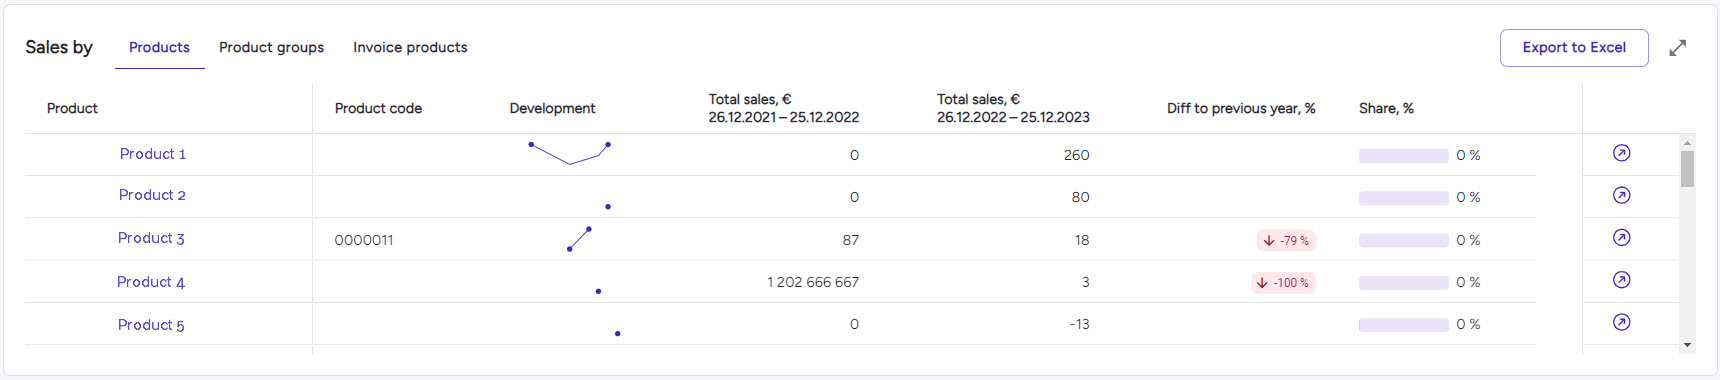This screenshot has width=1720, height=380.
Task: Click the -79 % difference badge
Action: 1286,240
